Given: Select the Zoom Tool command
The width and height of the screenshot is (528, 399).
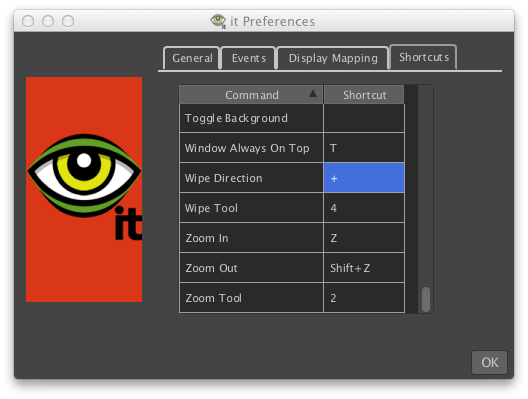Looking at the screenshot, I should pos(251,298).
